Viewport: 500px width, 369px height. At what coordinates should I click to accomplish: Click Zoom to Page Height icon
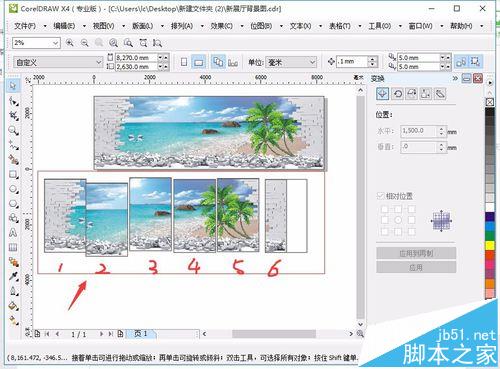coord(157,43)
